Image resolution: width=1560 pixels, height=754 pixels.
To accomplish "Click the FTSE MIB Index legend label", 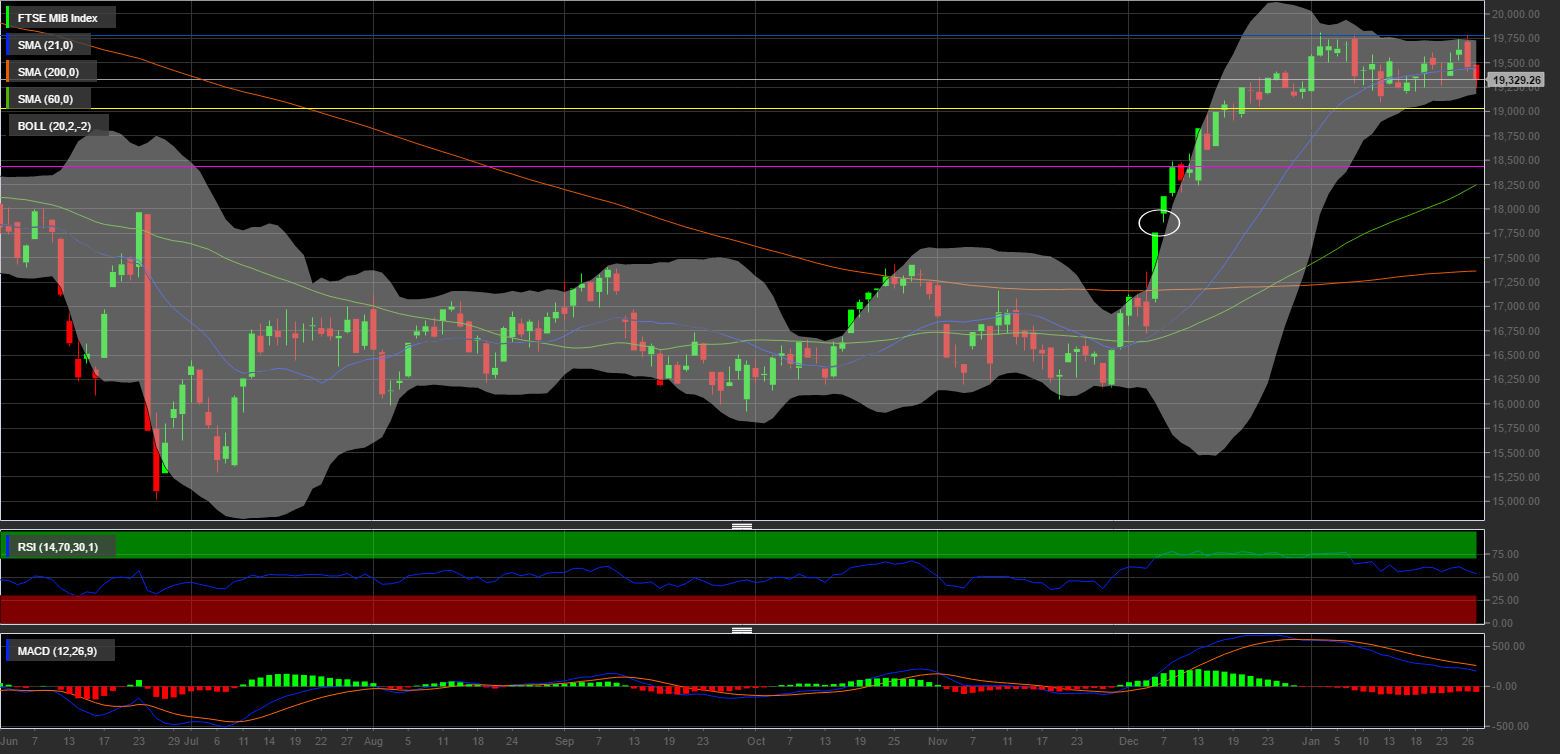I will 57,18.
